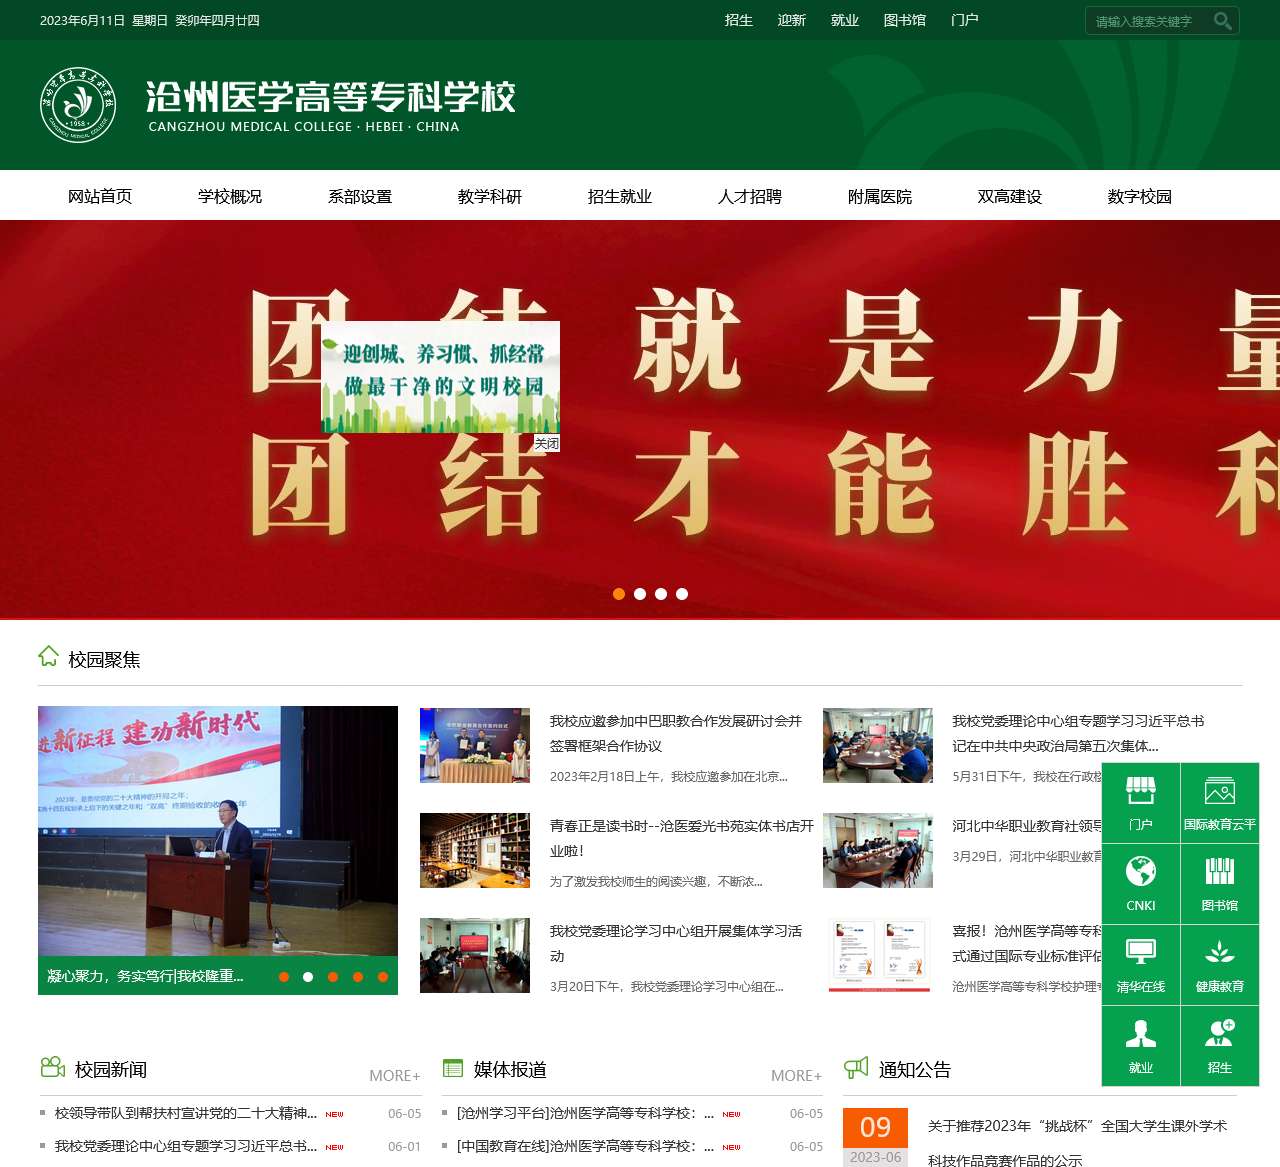This screenshot has height=1167, width=1280.
Task: Open thumbnail for 喜报 certificate article
Action: [x=878, y=955]
